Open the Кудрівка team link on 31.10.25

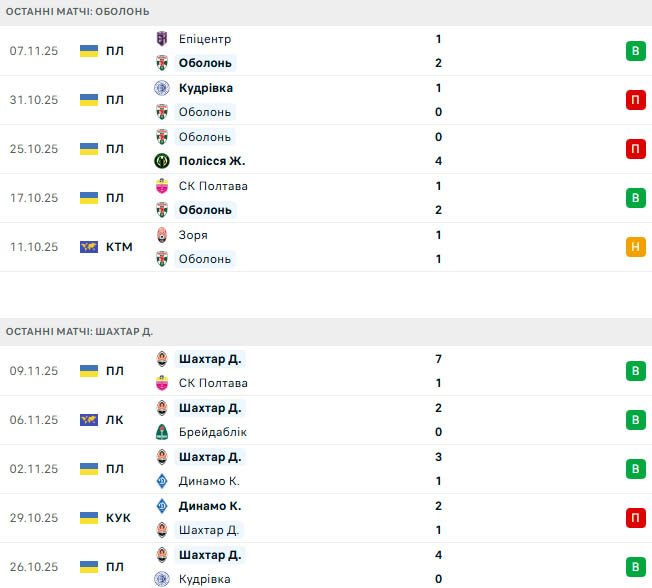coord(206,88)
